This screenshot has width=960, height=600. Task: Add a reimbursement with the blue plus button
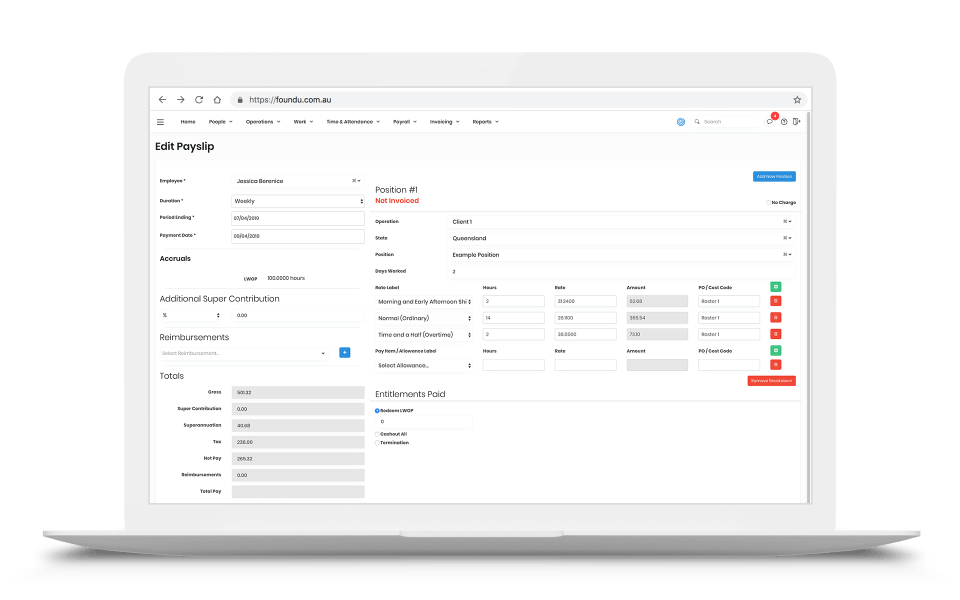[x=345, y=353]
